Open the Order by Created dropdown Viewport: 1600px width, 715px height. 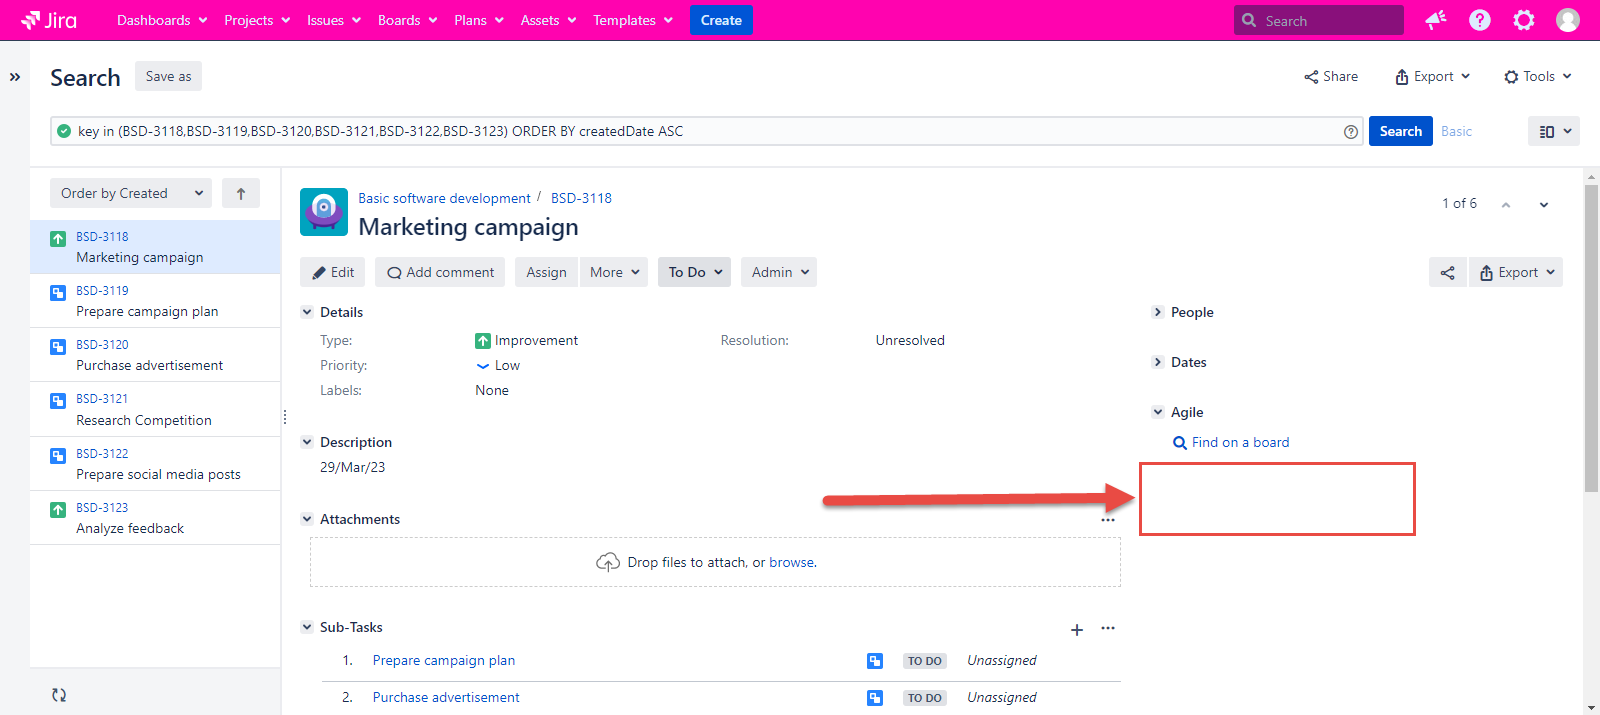(131, 194)
